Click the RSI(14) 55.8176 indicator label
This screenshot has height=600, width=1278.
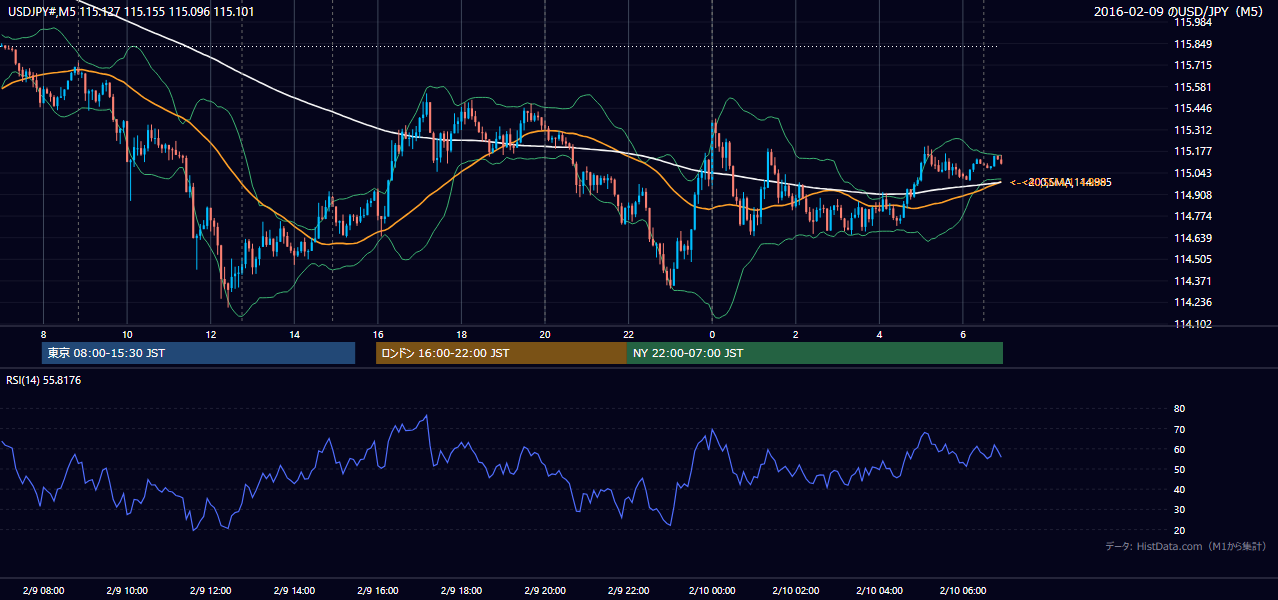click(43, 380)
